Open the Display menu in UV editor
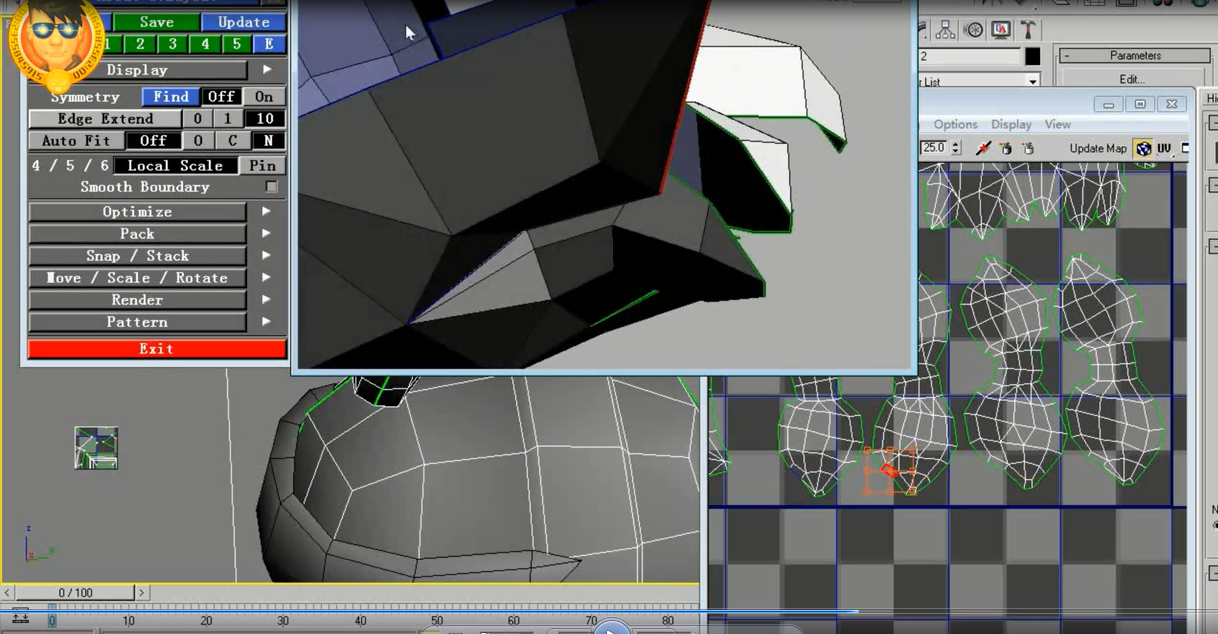The width and height of the screenshot is (1218, 634). coord(1011,124)
